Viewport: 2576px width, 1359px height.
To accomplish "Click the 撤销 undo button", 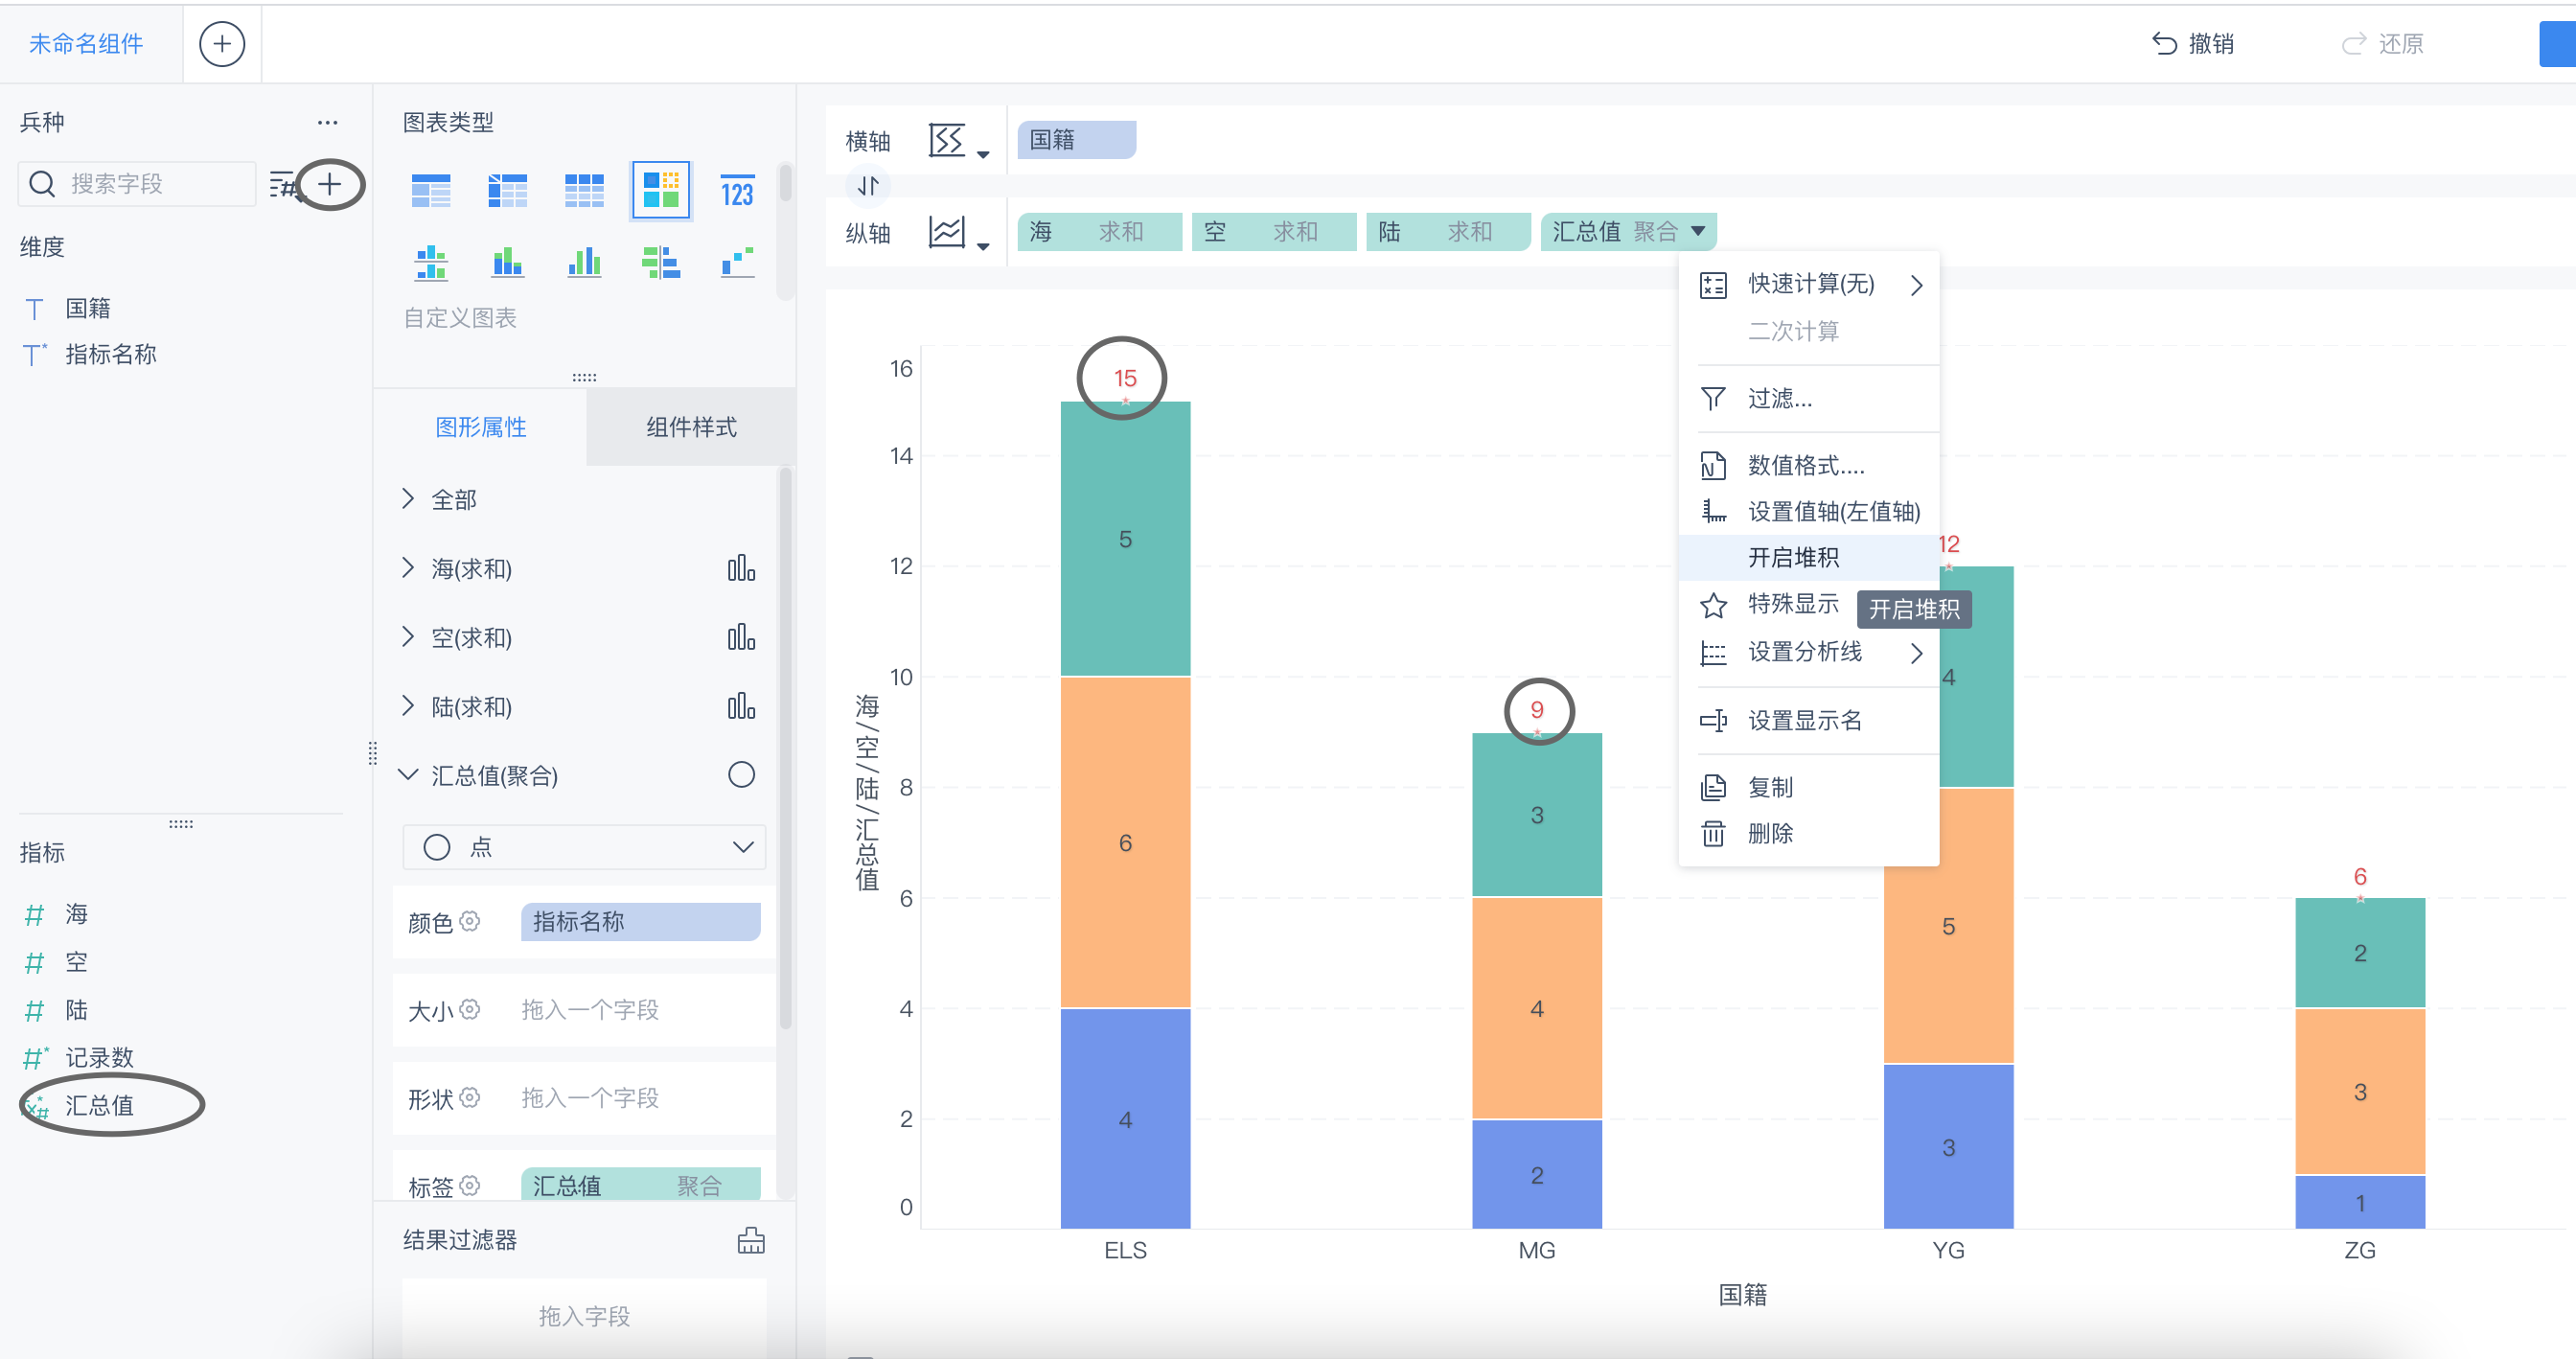I will pos(2193,44).
